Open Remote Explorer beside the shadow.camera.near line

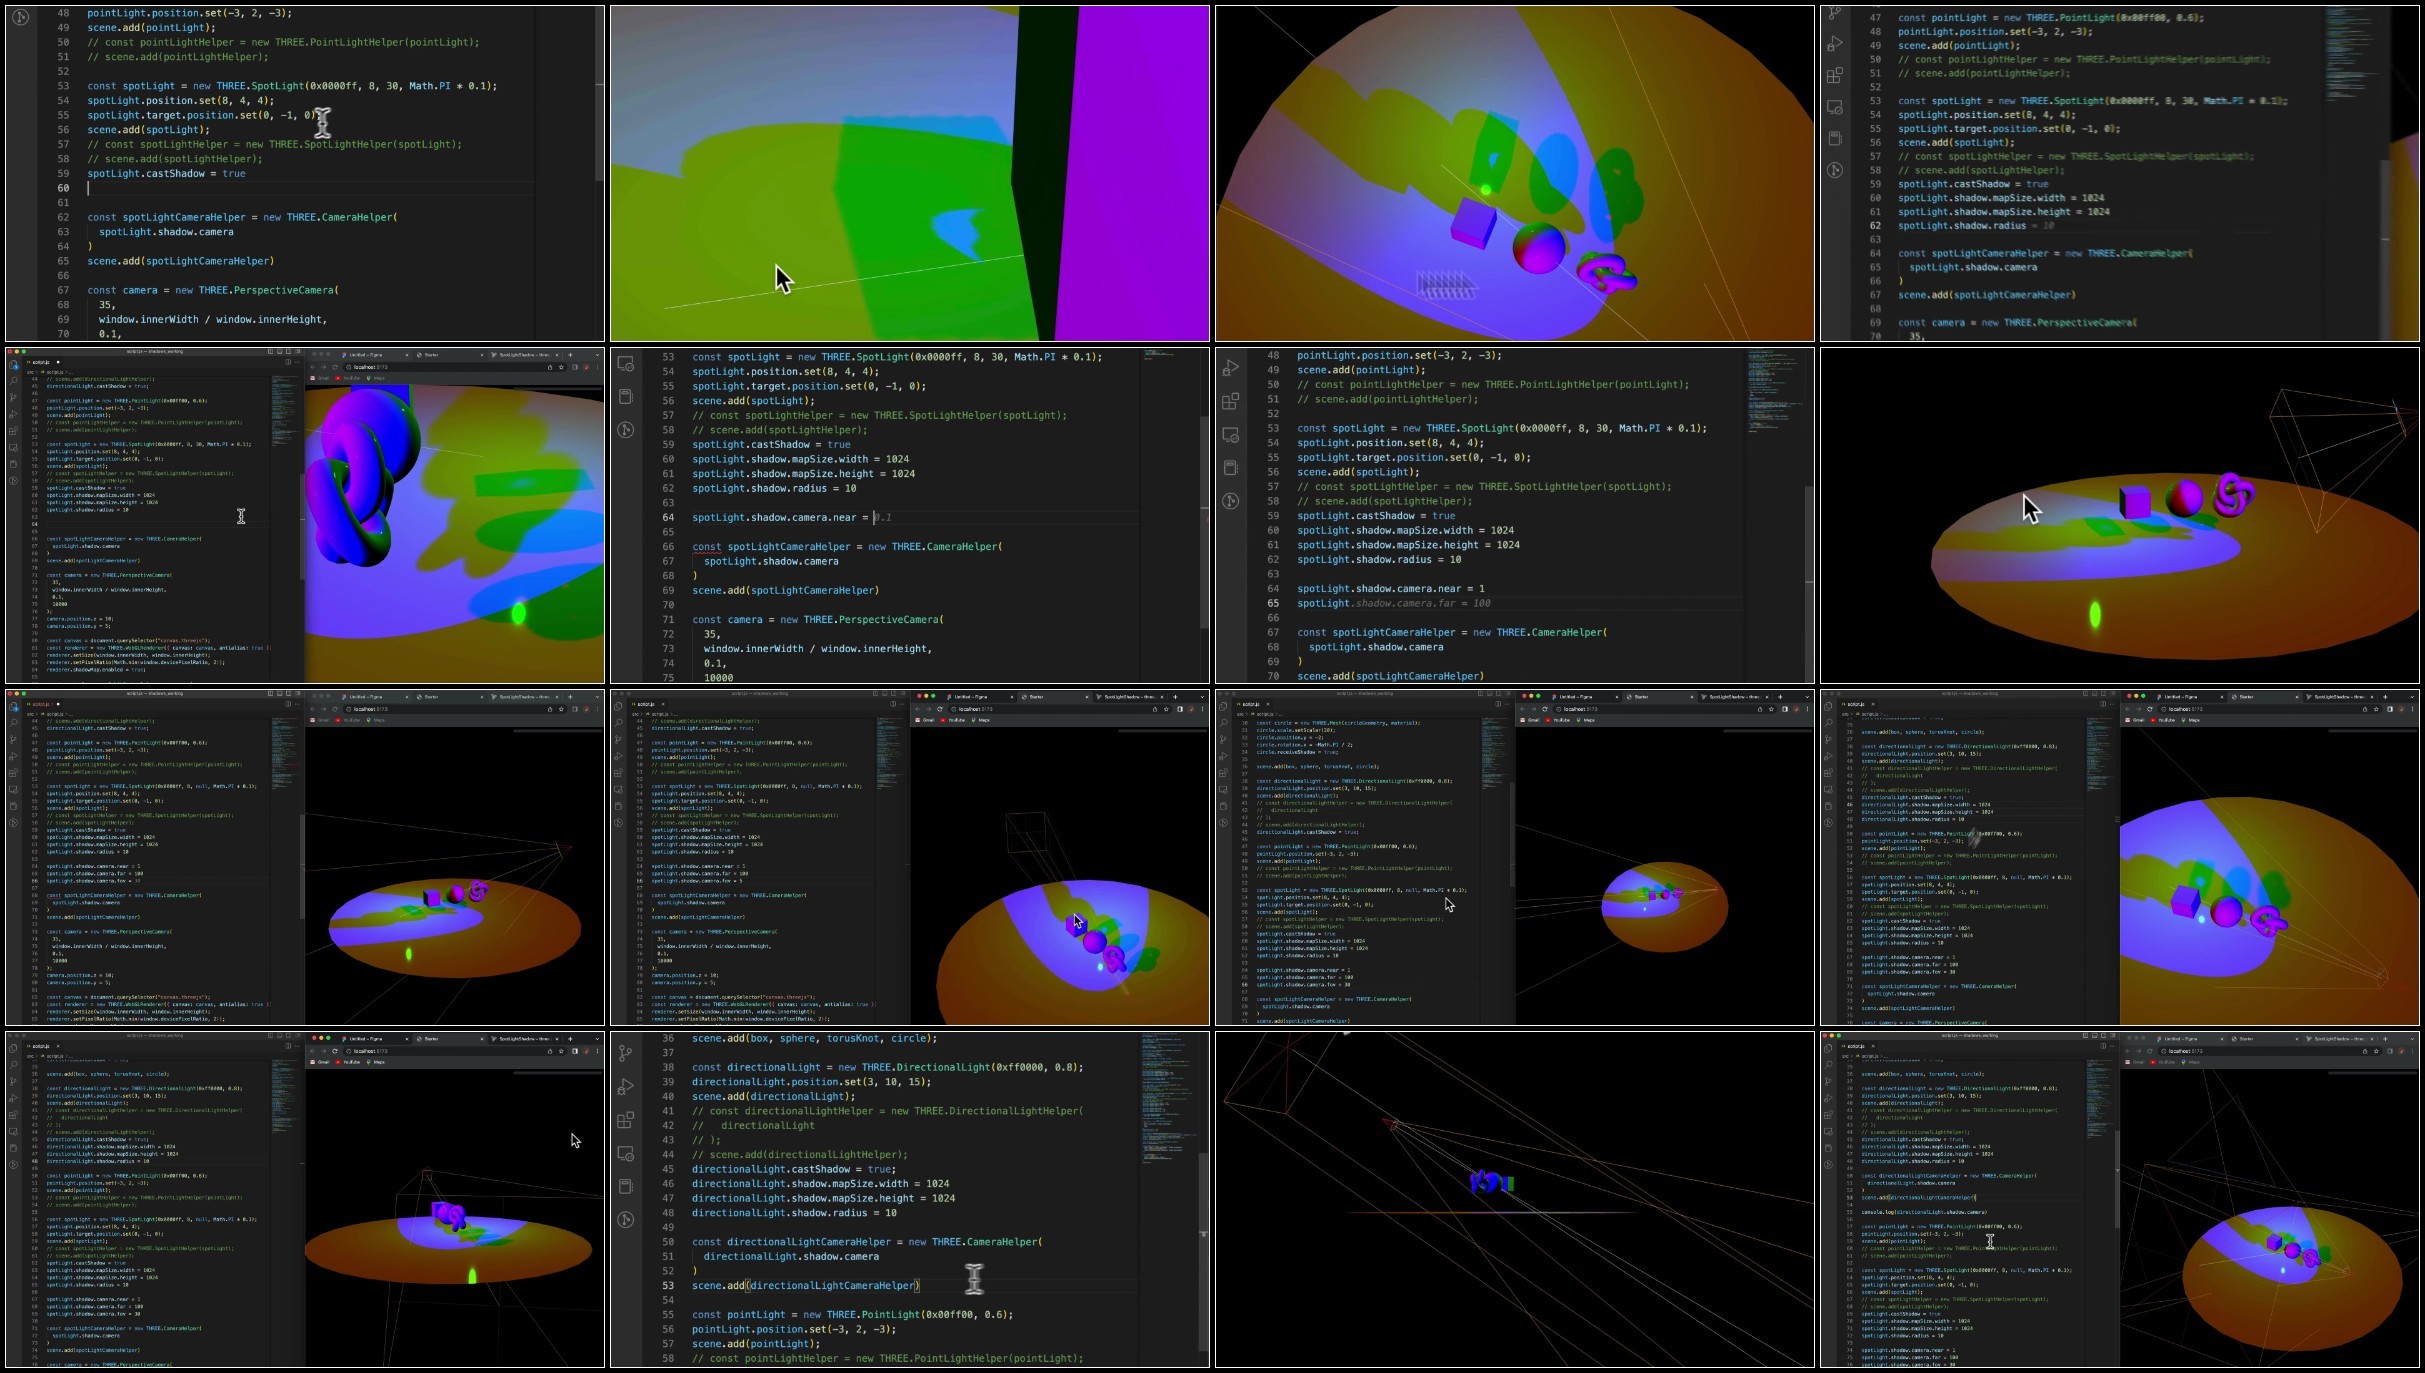click(626, 364)
